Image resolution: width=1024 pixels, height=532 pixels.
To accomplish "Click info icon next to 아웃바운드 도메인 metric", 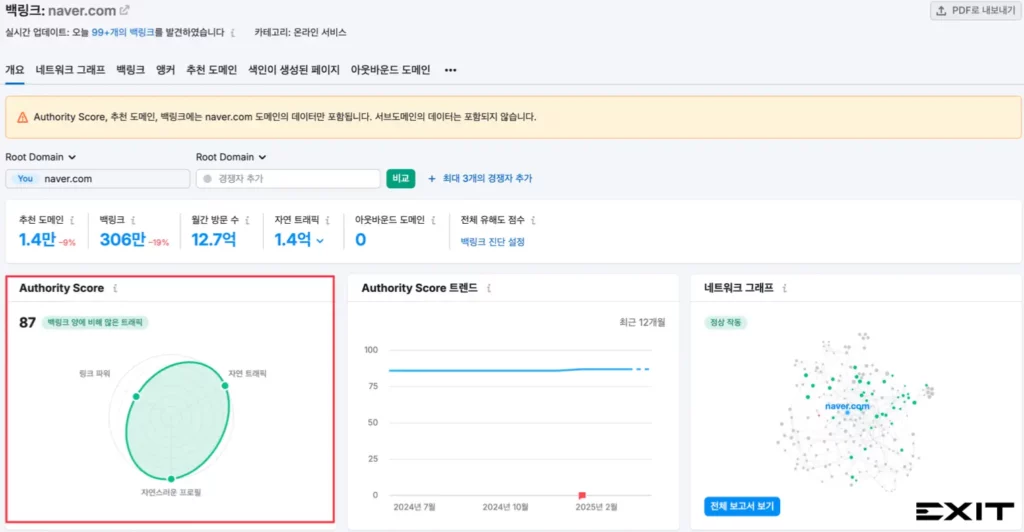I will click(434, 221).
